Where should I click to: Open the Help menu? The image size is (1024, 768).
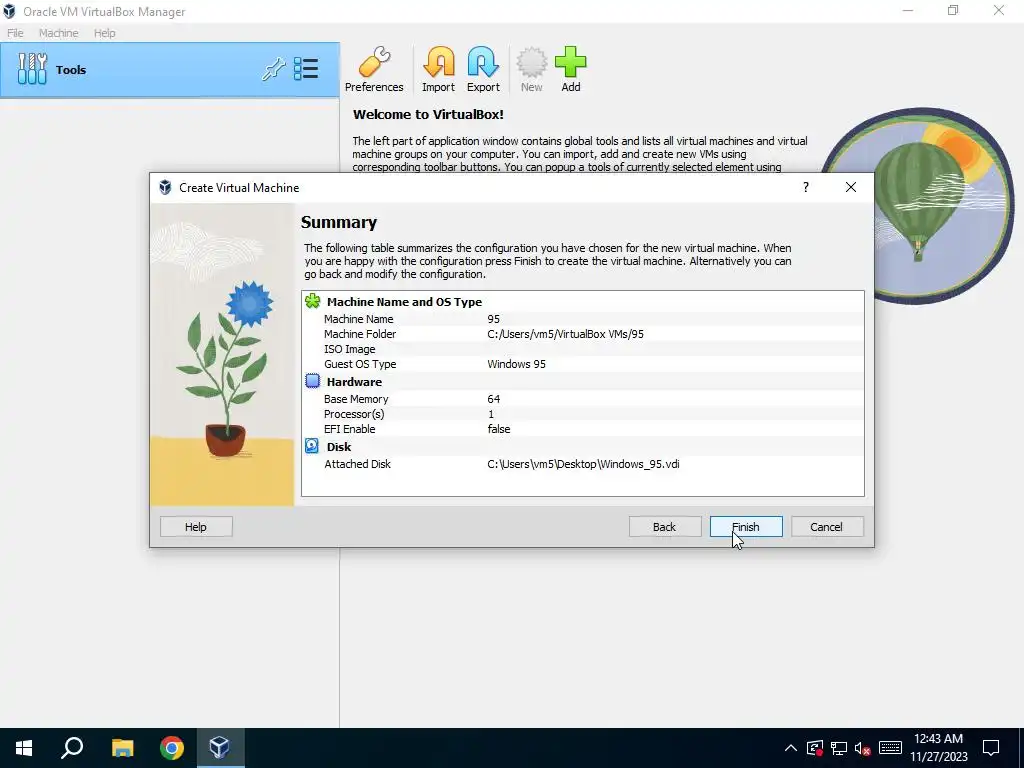[x=104, y=33]
